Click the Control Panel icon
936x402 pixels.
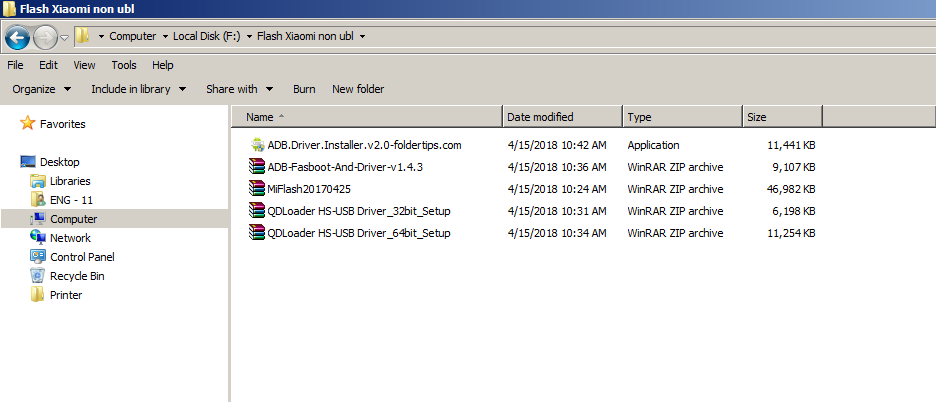tap(38, 257)
